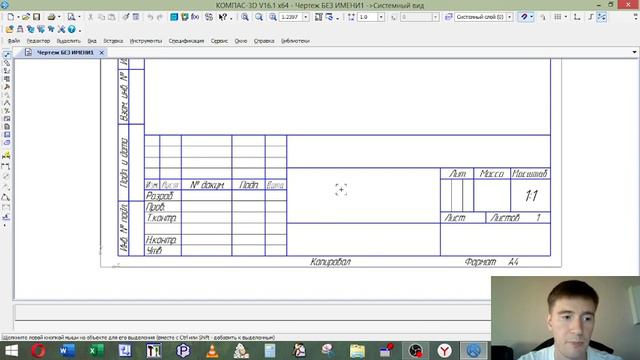The width and height of the screenshot is (640, 360).
Task: Click the blue help question-mark icon
Action: [71, 29]
